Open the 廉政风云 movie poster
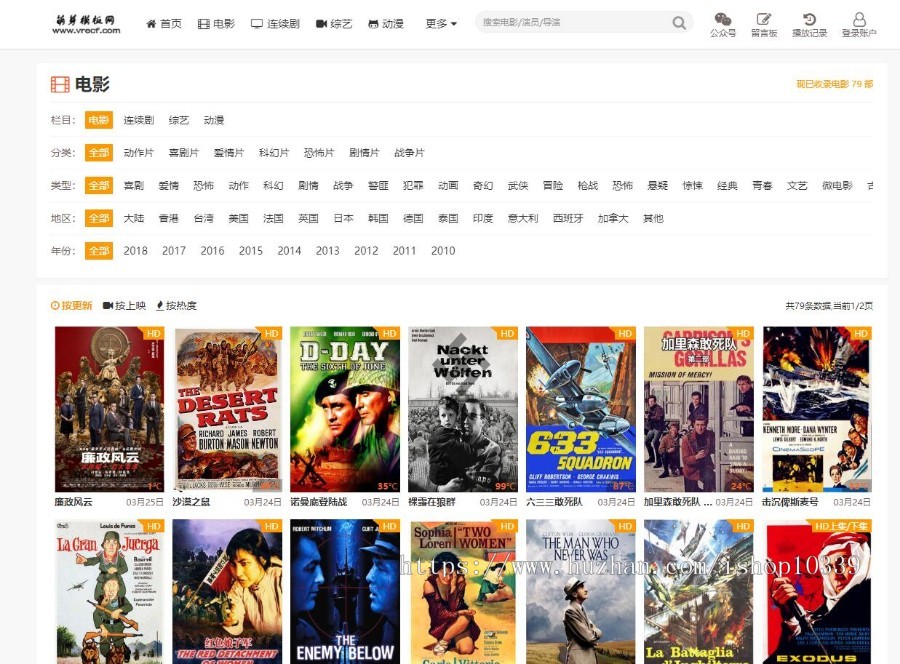Screen dimensions: 900x664 tap(109, 409)
